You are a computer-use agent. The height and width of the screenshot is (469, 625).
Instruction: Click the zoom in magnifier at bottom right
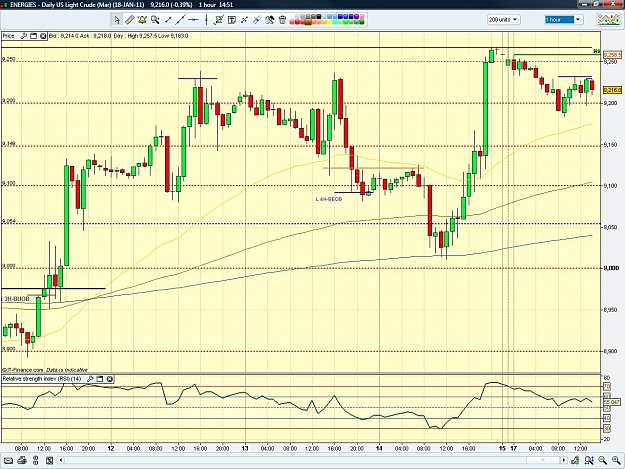(616, 461)
